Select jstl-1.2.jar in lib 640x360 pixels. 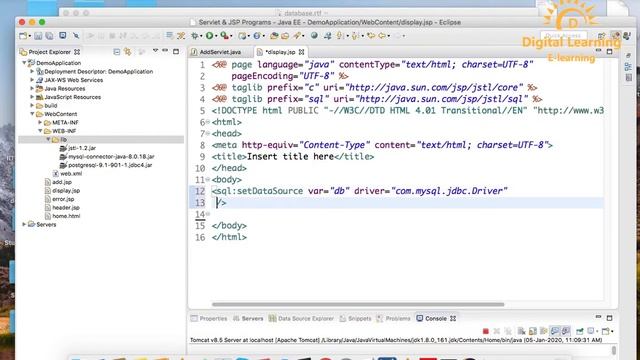tap(78, 148)
